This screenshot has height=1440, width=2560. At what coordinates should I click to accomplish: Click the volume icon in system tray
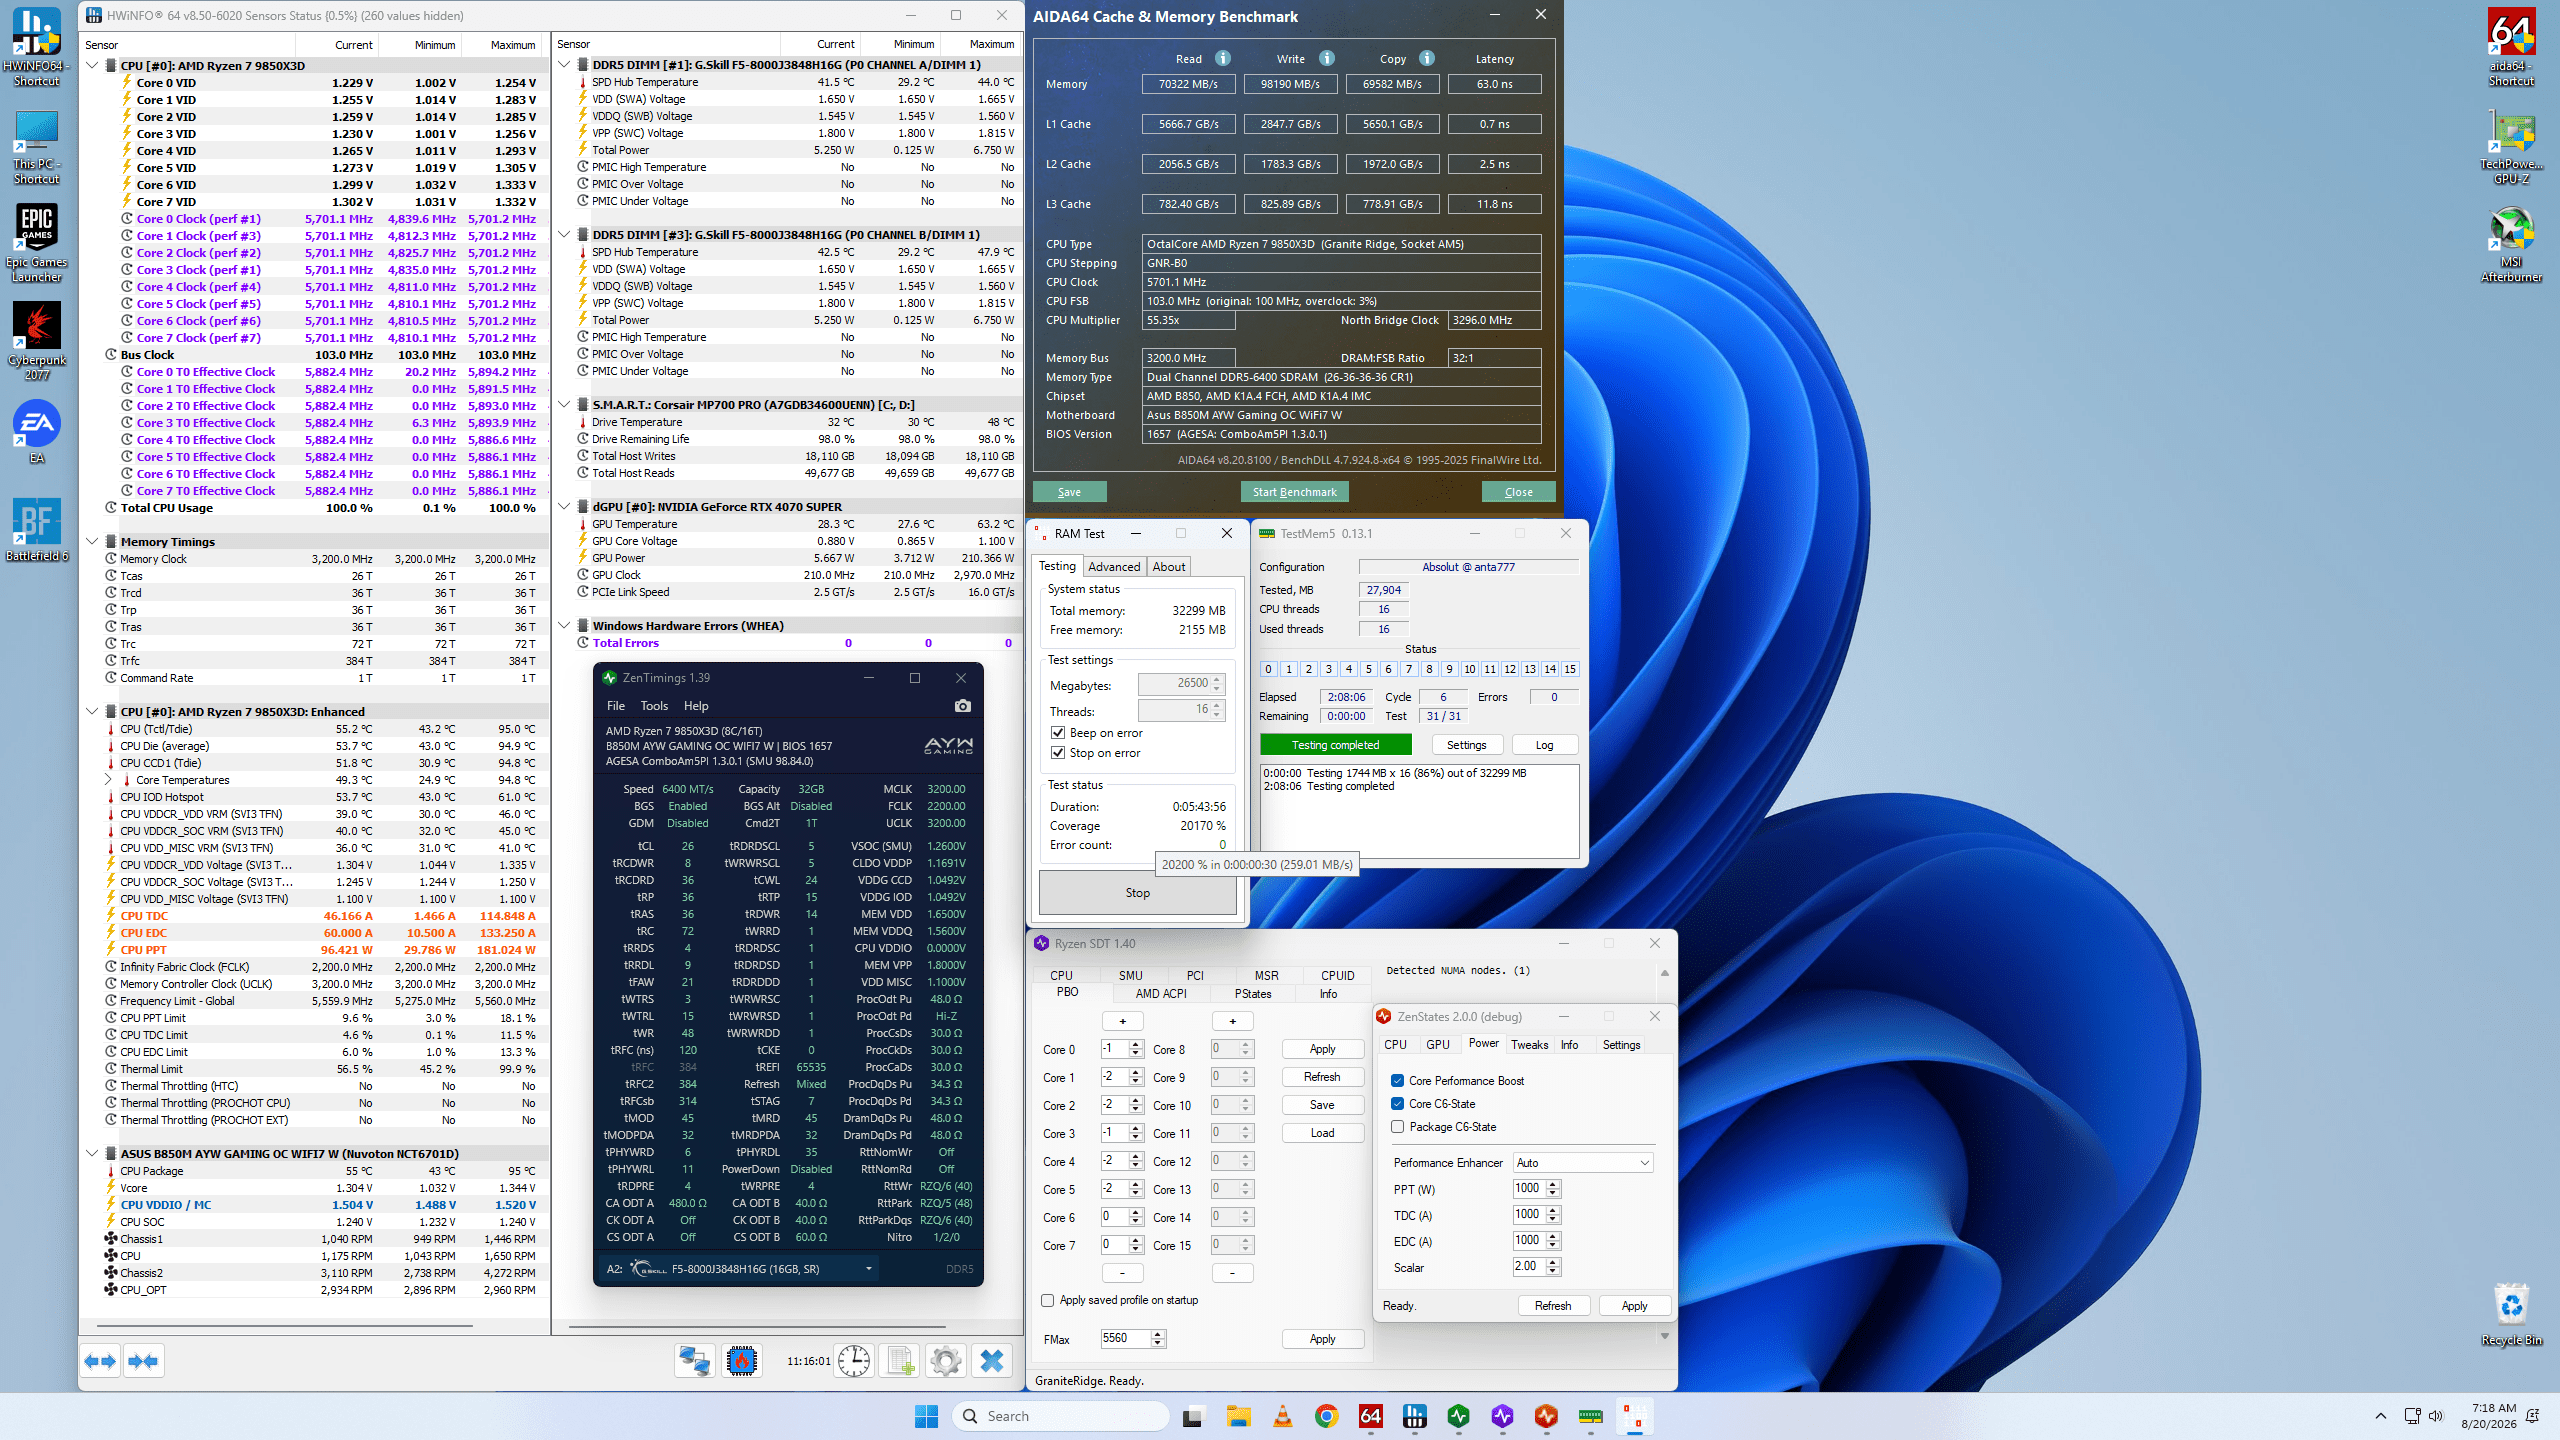2436,1416
